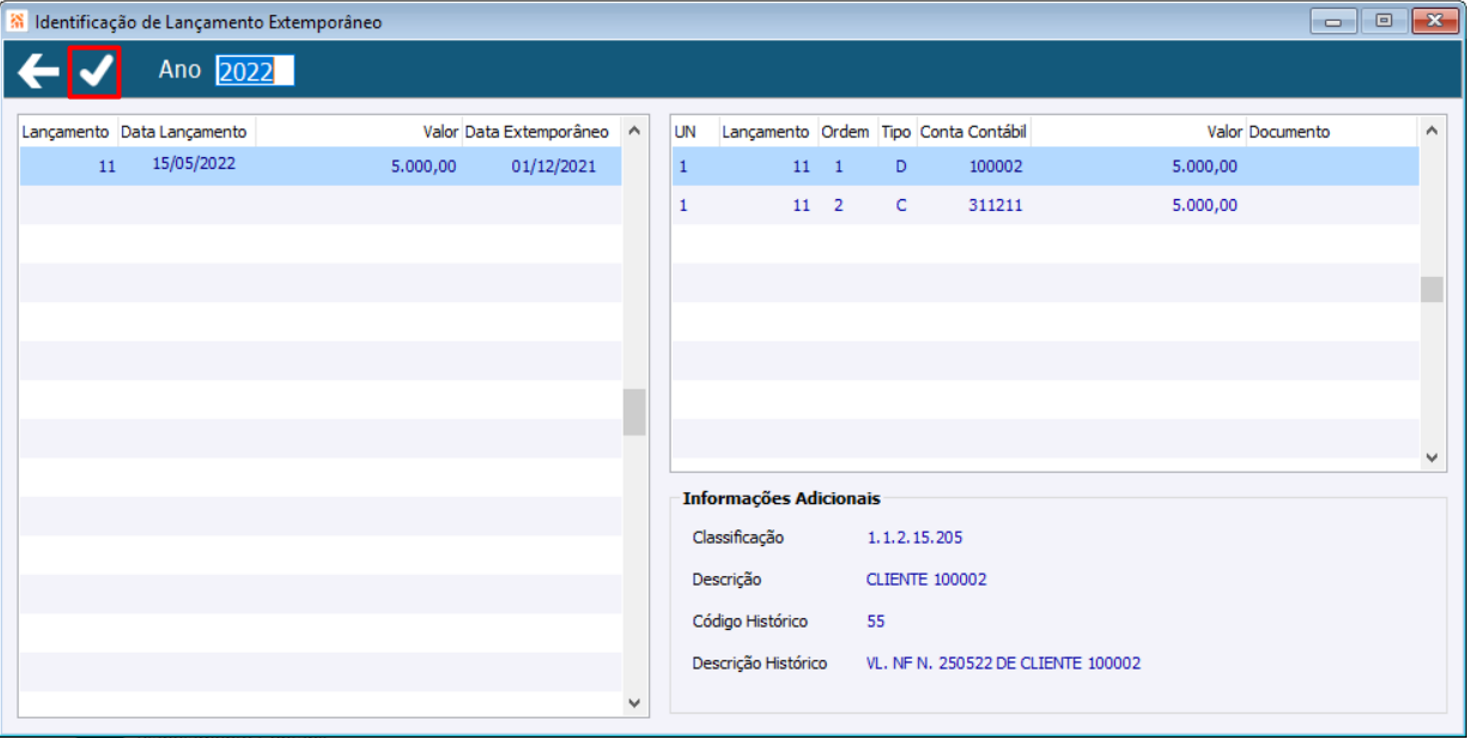
Task: Click the C type cell in right table
Action: 901,205
